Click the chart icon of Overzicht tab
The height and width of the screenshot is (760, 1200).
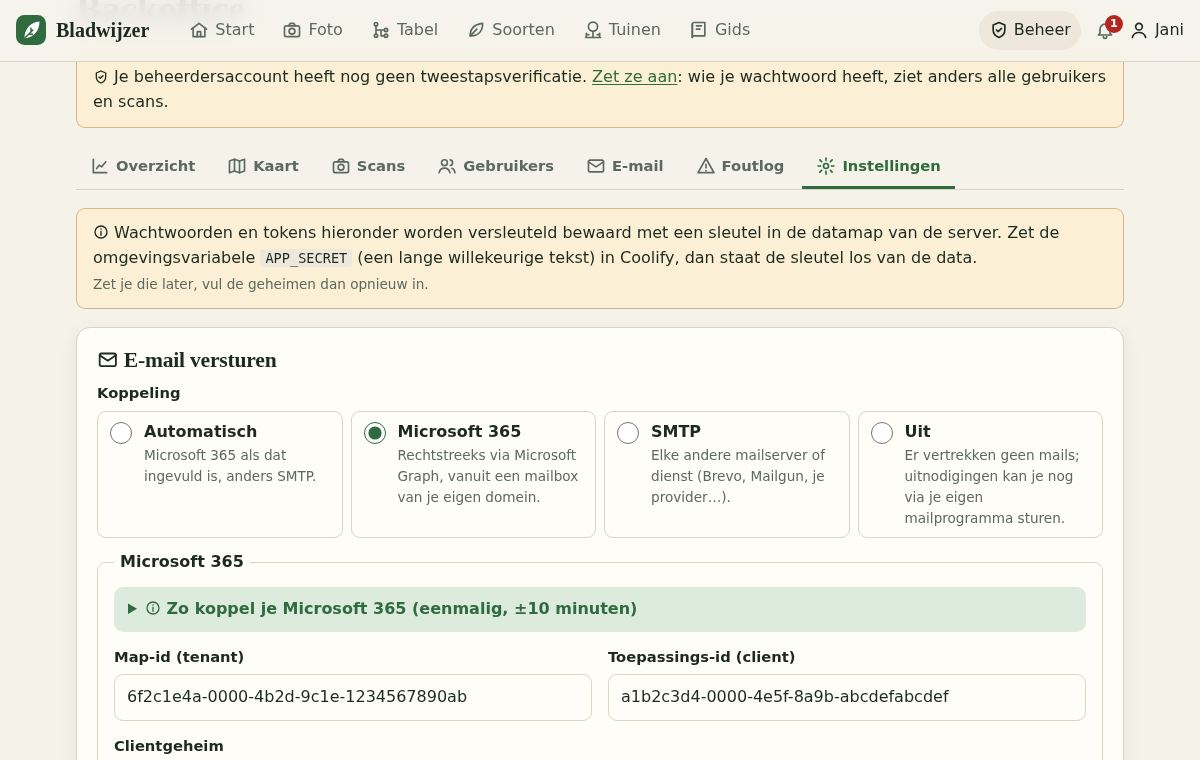pos(100,166)
